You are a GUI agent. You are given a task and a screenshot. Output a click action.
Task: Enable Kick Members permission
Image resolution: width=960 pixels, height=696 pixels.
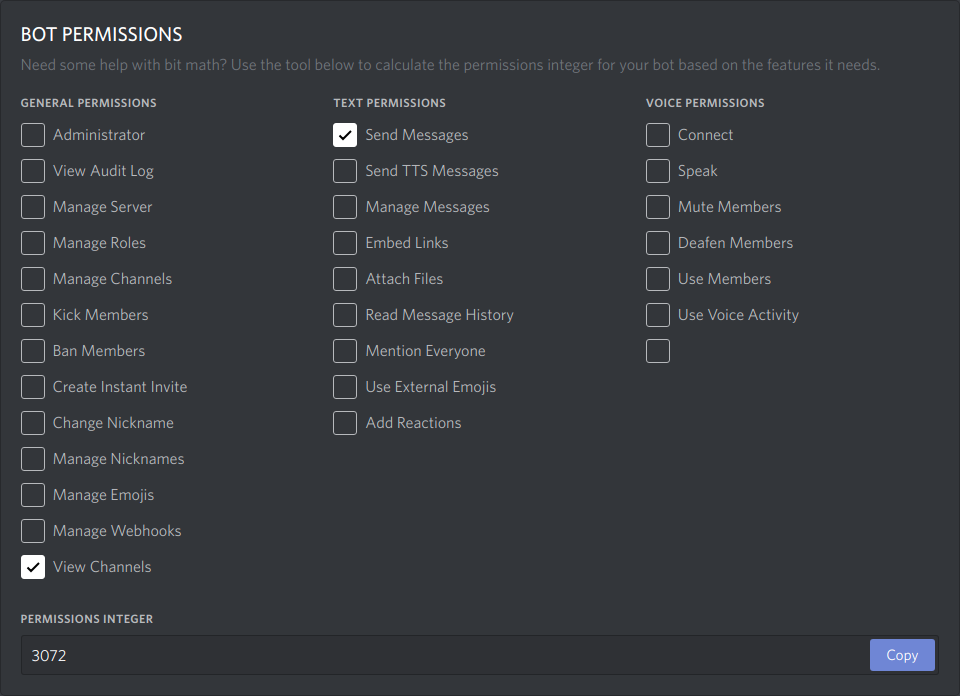[33, 315]
